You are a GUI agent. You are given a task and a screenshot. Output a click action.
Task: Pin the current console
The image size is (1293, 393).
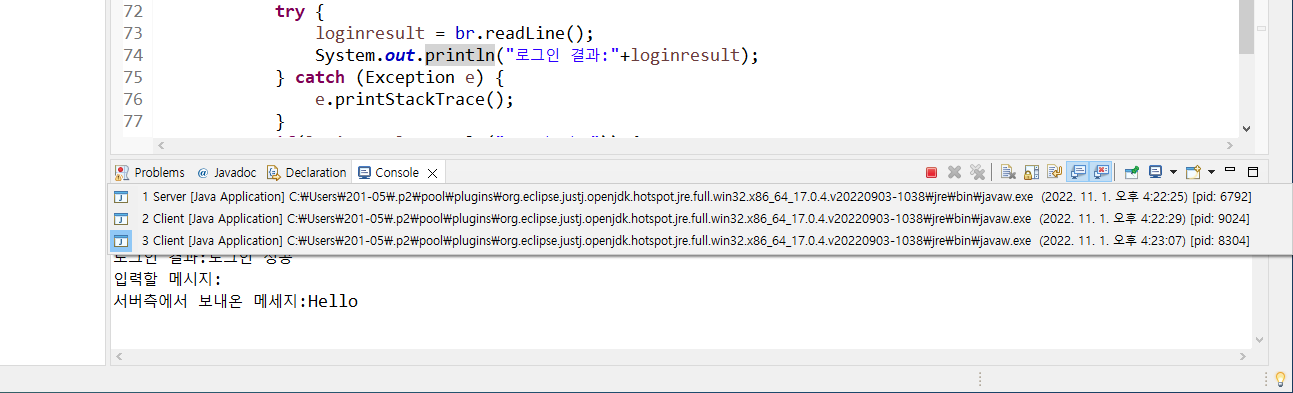click(x=1132, y=172)
